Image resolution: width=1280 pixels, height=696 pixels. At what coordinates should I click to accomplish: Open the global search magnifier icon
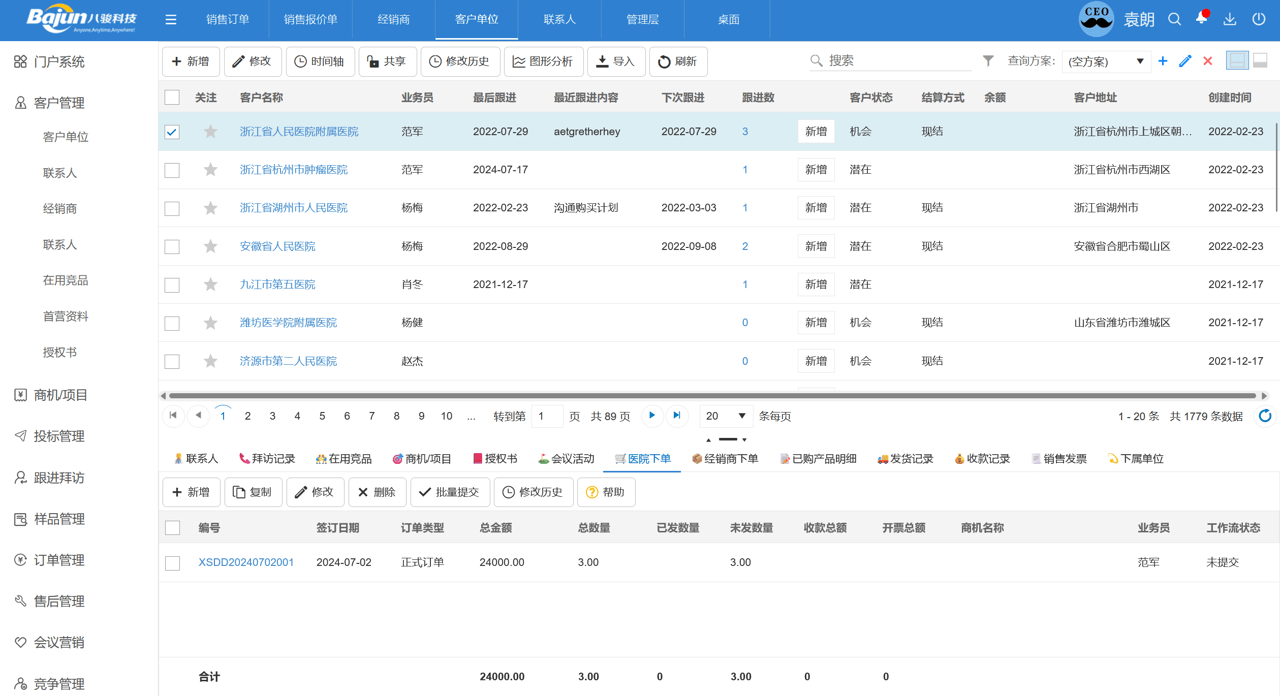1176,18
